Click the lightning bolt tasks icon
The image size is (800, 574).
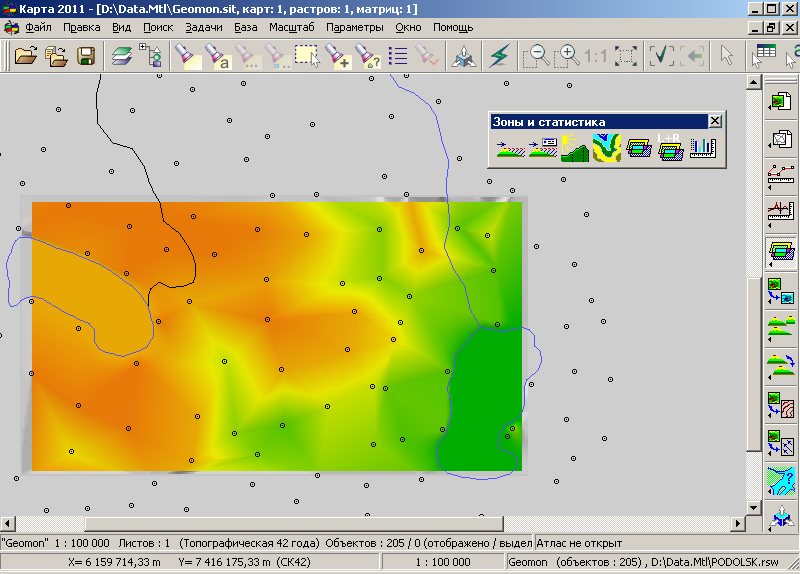click(x=498, y=56)
